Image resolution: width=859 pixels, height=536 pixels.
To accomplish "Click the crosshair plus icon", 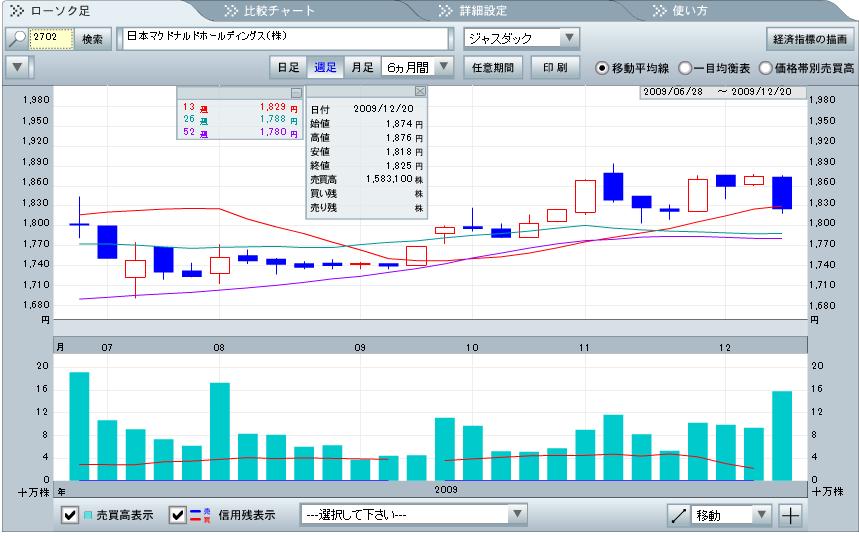I will 790,516.
